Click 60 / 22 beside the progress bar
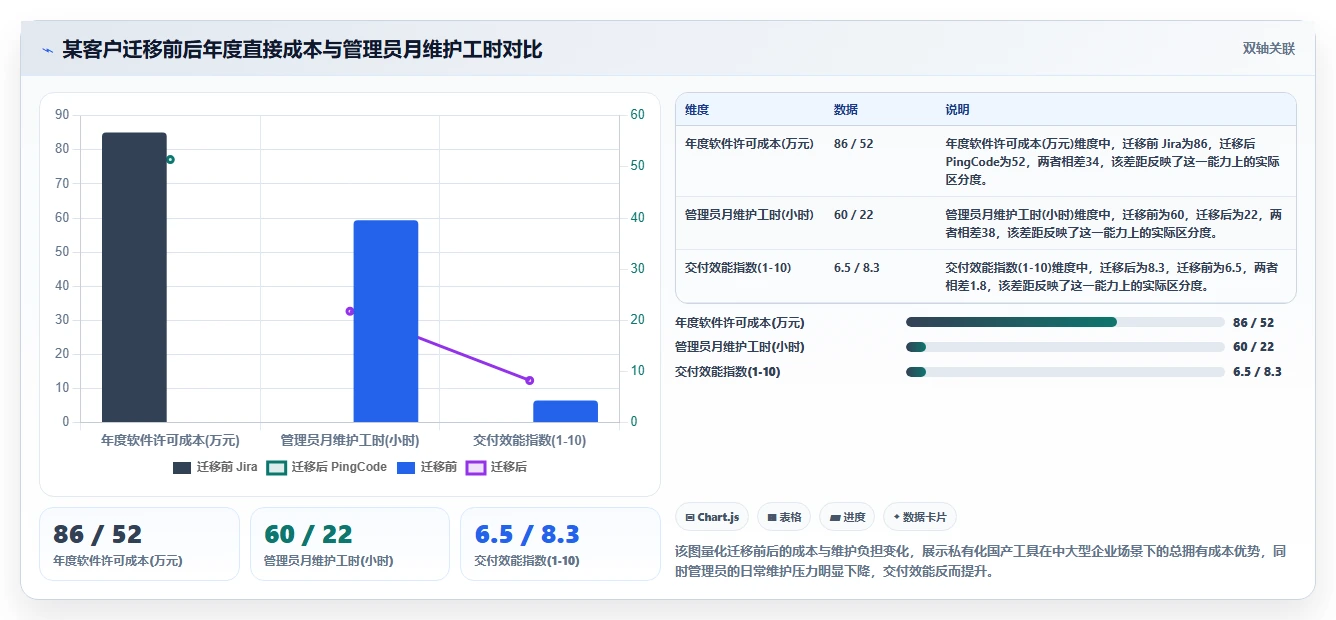1336x620 pixels. click(x=1253, y=347)
